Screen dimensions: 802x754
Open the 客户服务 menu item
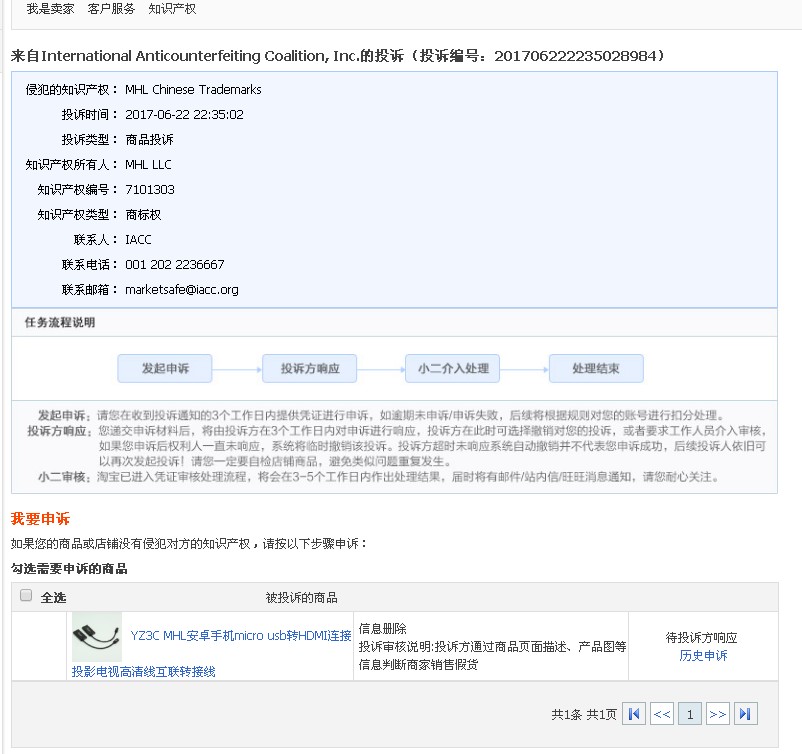click(111, 9)
